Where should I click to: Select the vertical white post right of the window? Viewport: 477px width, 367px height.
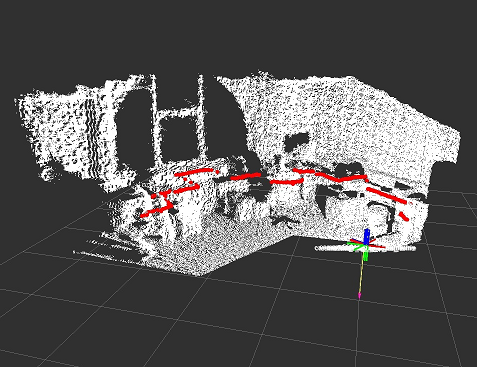pos(201,117)
